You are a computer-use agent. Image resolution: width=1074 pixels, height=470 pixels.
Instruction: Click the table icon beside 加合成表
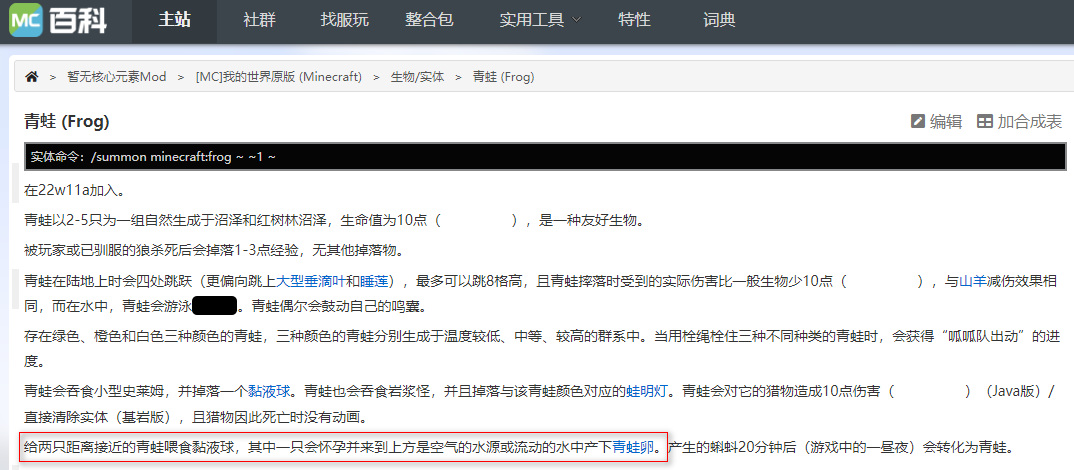pyautogui.click(x=984, y=121)
